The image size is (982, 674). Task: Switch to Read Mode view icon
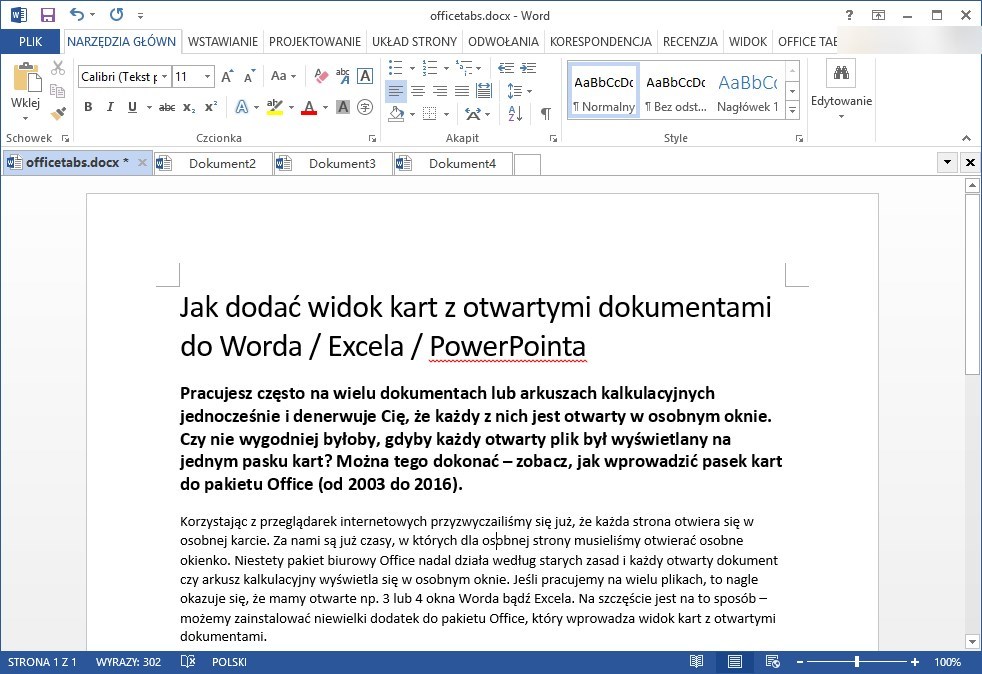[696, 661]
